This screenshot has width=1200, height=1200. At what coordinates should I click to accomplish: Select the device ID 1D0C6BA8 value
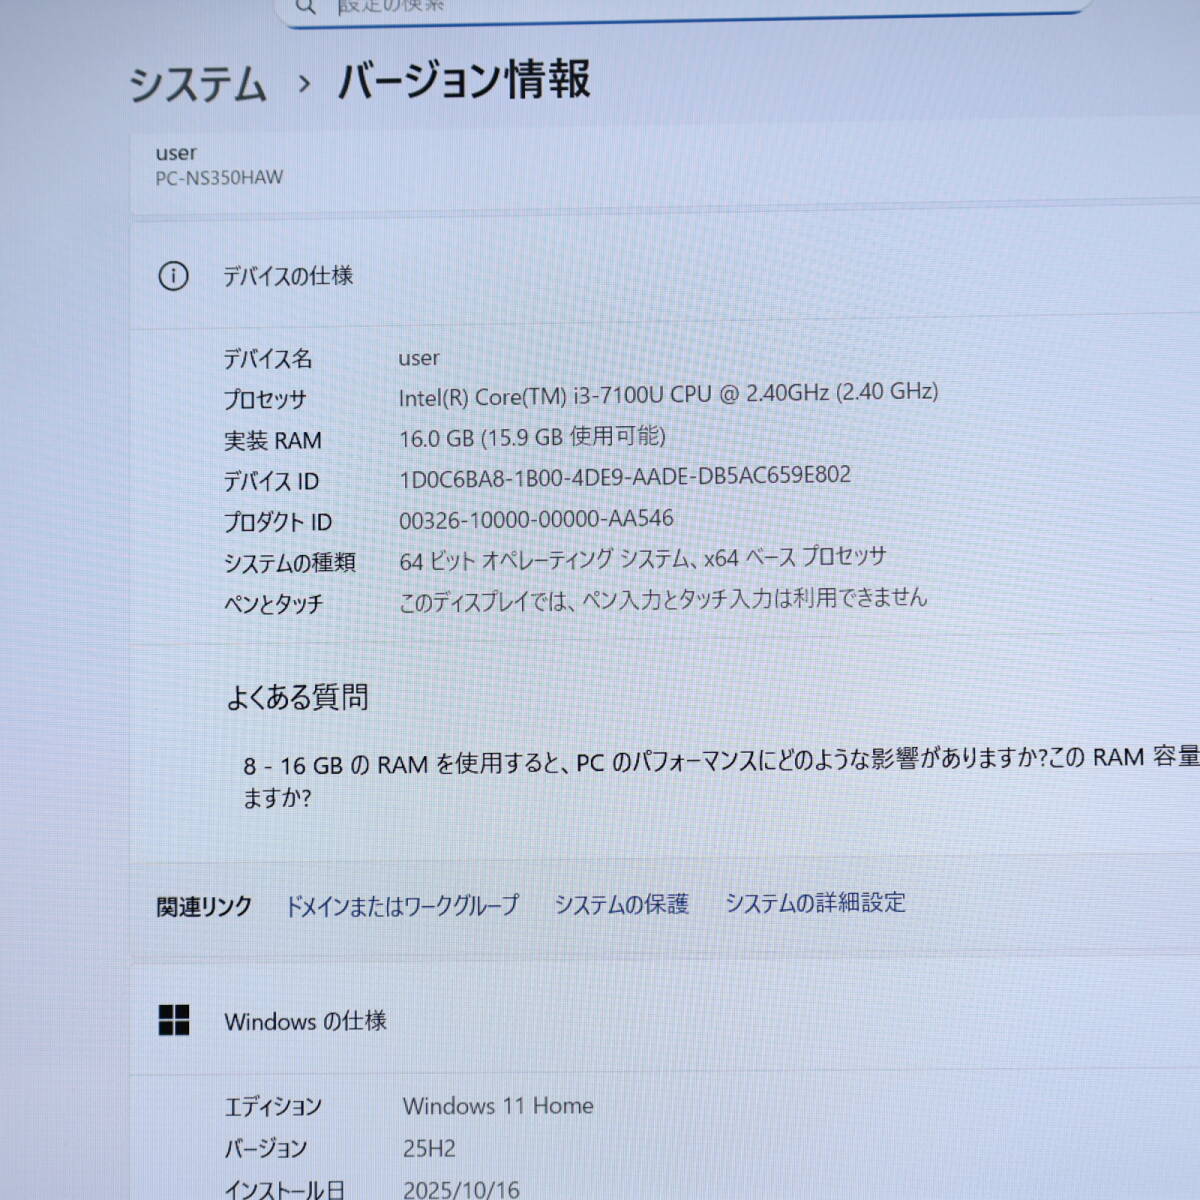coord(625,477)
